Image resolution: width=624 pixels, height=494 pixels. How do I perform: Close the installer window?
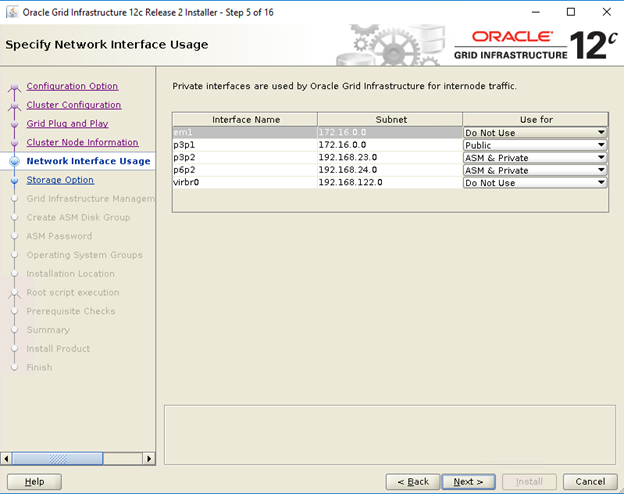tap(606, 12)
